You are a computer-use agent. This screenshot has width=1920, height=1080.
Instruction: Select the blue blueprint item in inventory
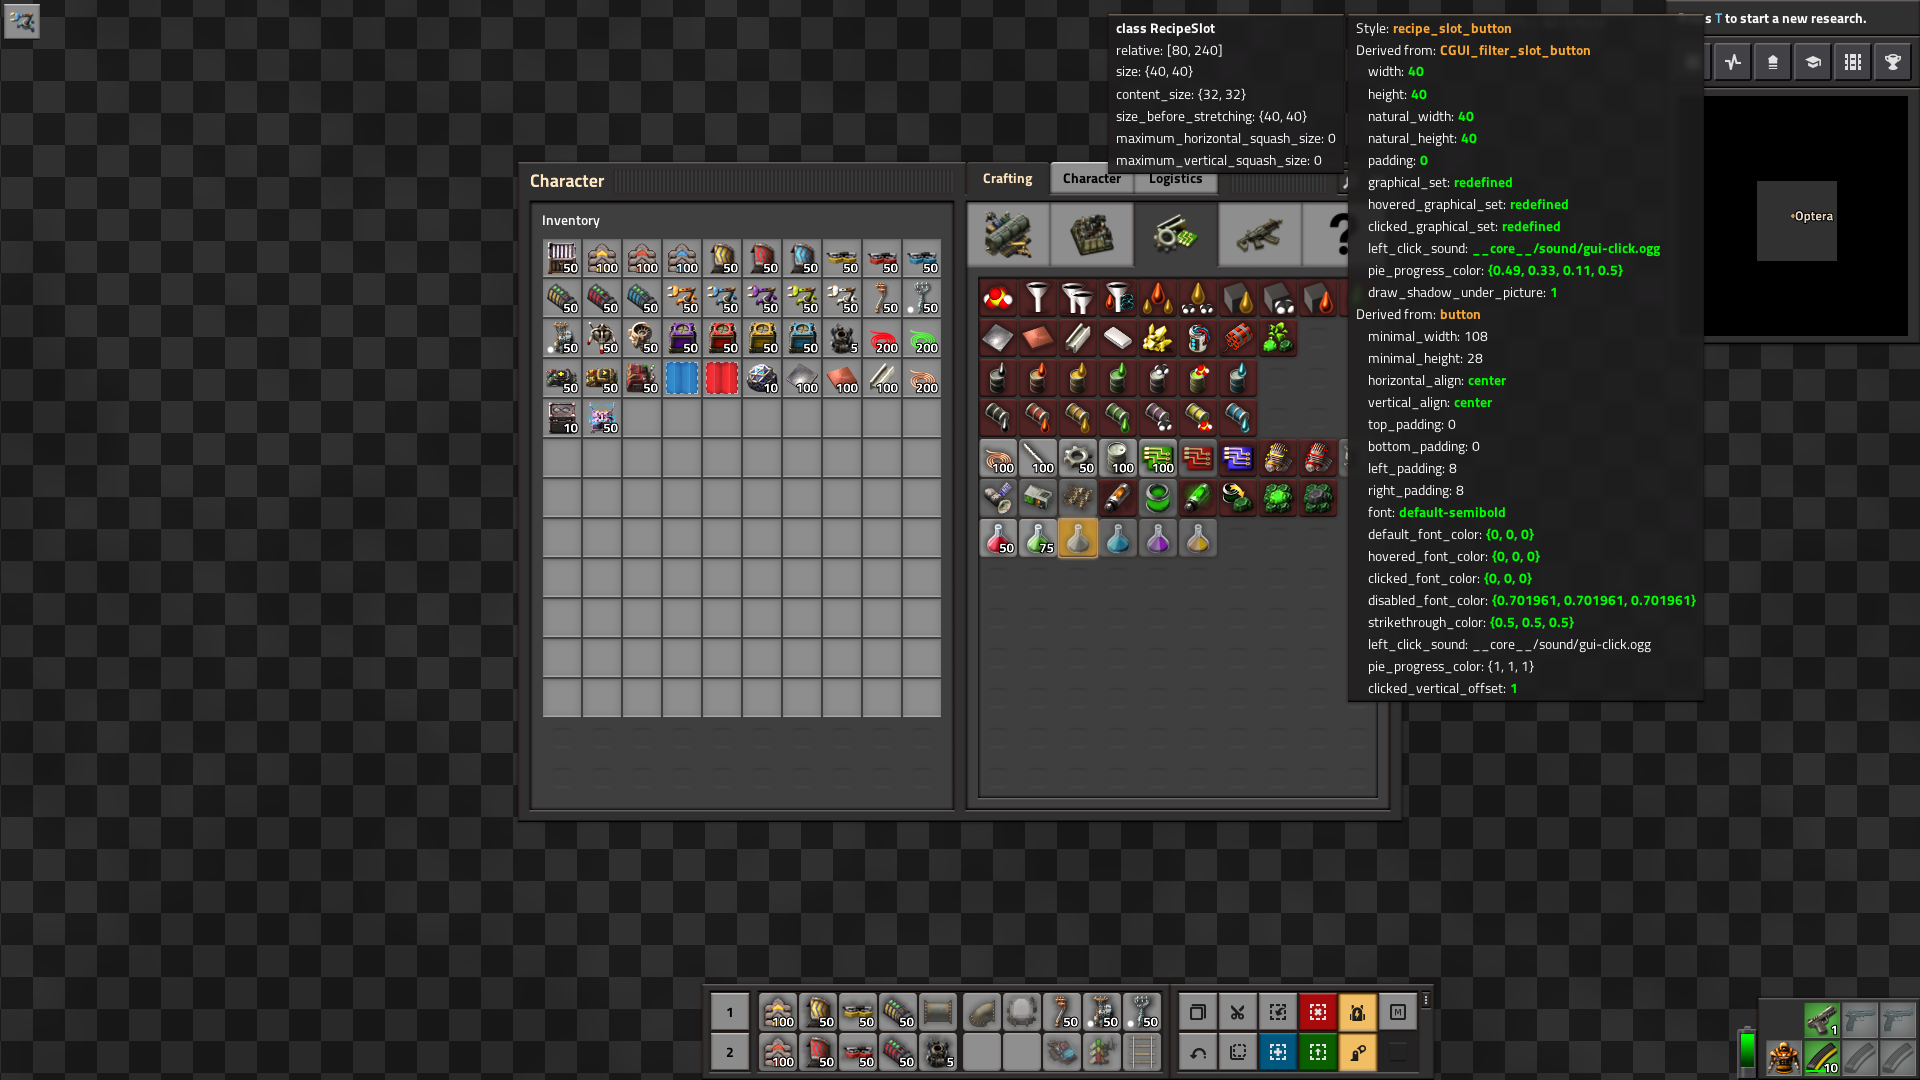pos(682,378)
